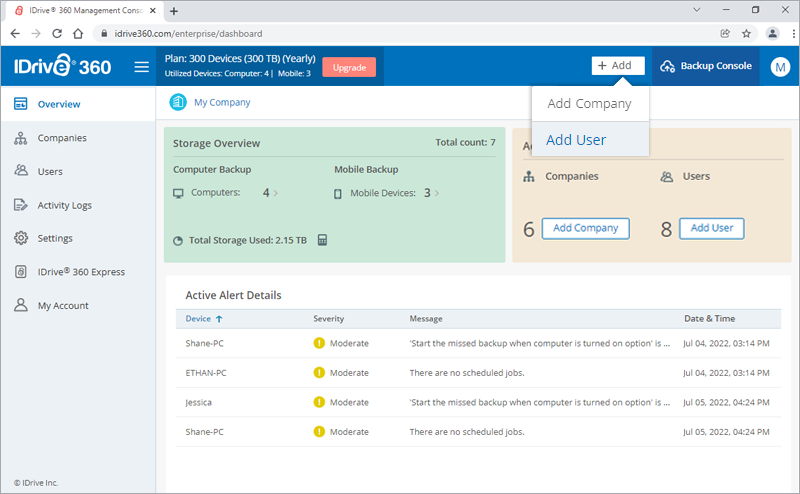This screenshot has width=800, height=494.
Task: Click the Add Company card button
Action: tap(585, 228)
